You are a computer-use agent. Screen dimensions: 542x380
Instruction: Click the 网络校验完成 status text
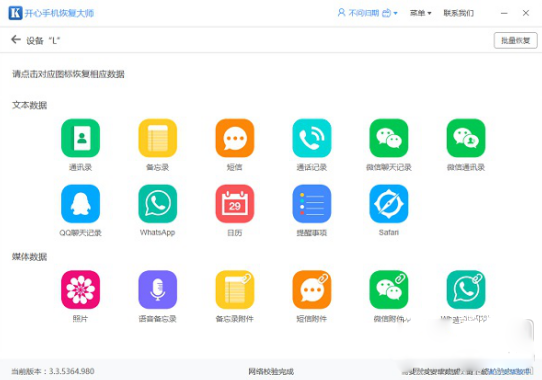(271, 372)
